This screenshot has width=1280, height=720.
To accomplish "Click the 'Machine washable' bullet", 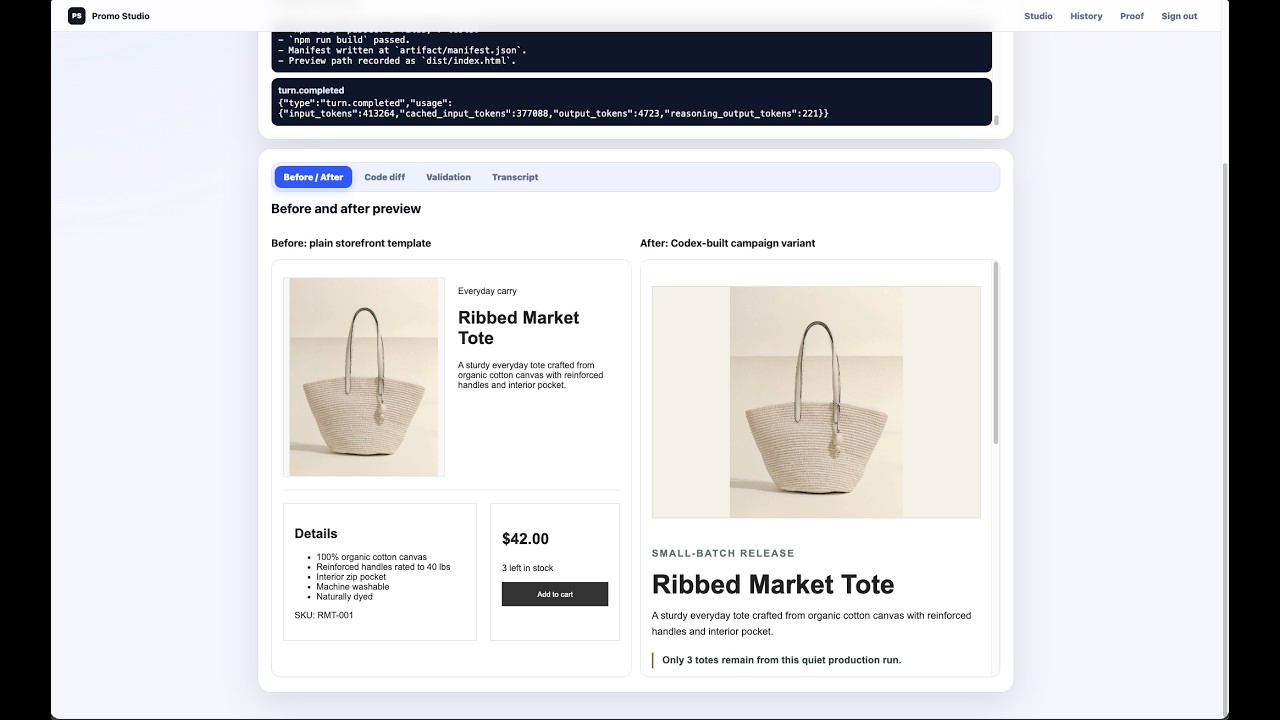I will point(353,587).
